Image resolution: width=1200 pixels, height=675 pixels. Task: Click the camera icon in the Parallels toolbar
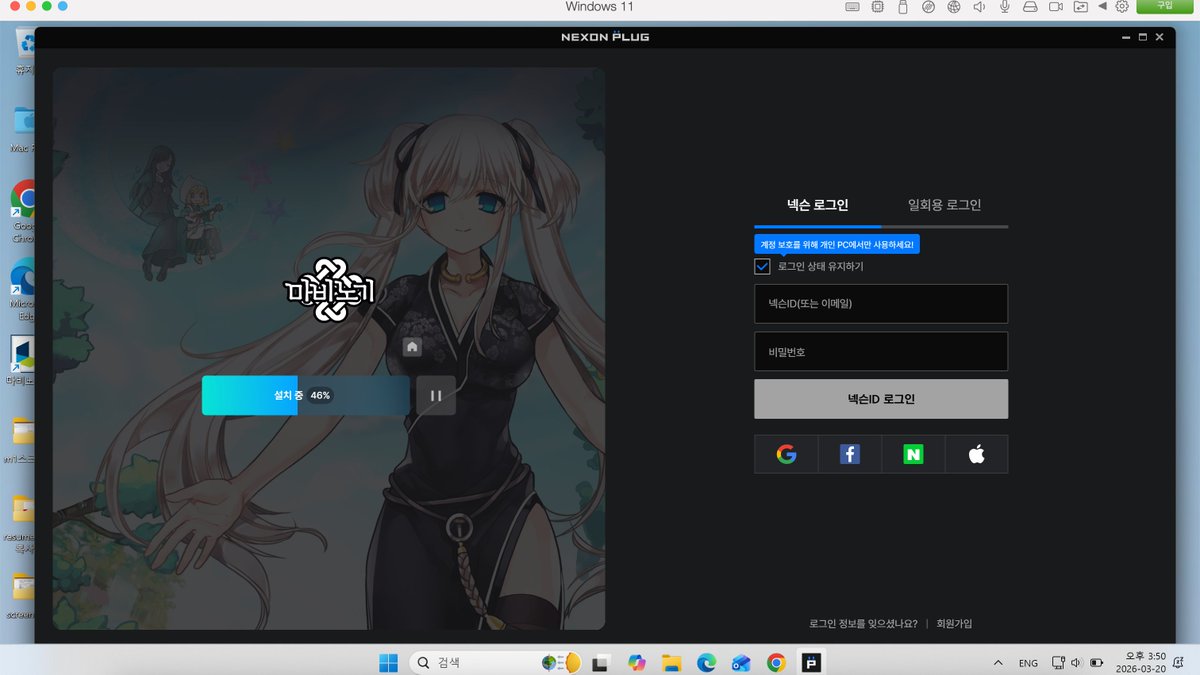pyautogui.click(x=1055, y=6)
